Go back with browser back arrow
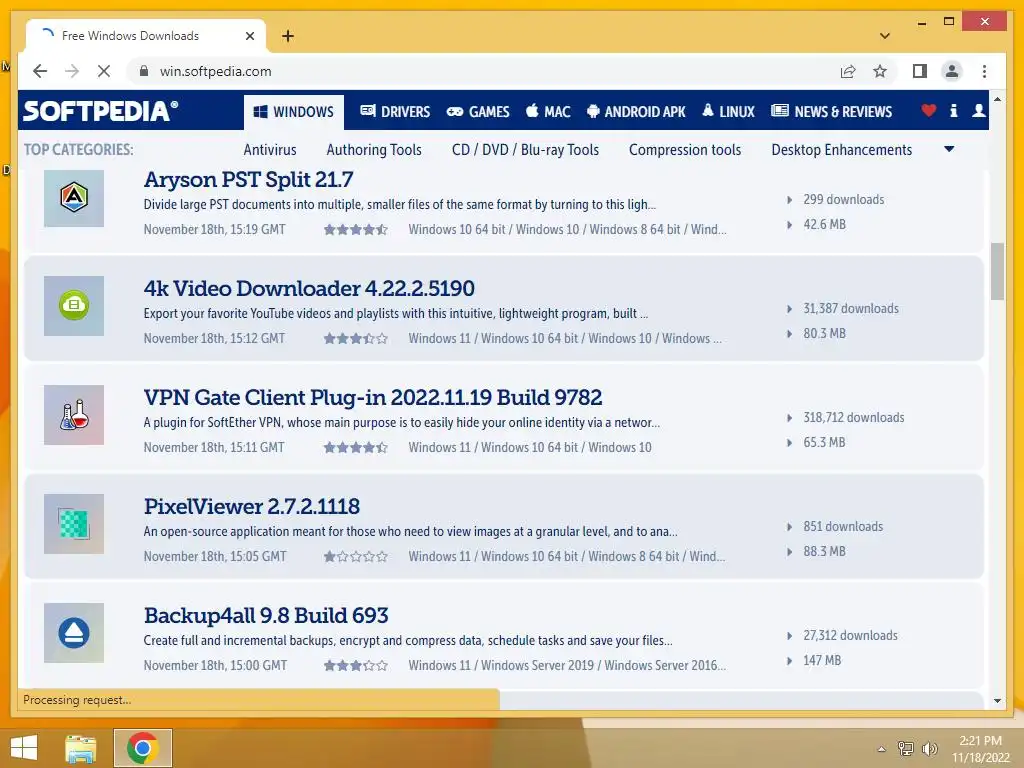Viewport: 1024px width, 768px height. point(40,71)
